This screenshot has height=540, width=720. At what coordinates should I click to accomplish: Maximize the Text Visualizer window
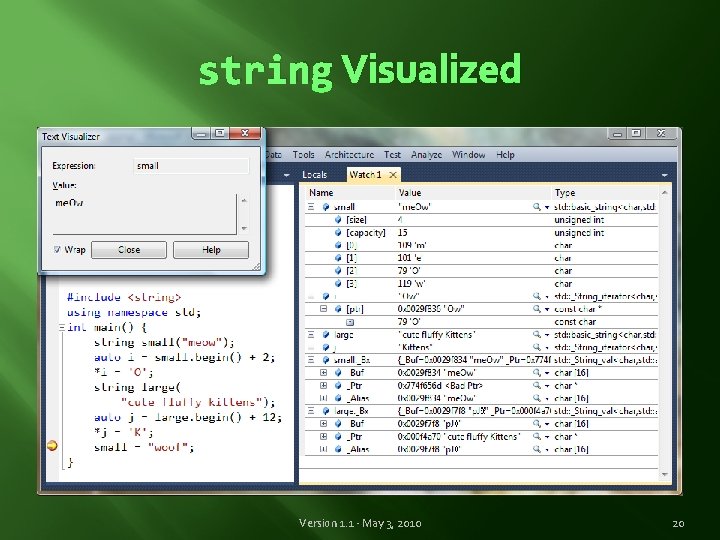click(x=220, y=133)
